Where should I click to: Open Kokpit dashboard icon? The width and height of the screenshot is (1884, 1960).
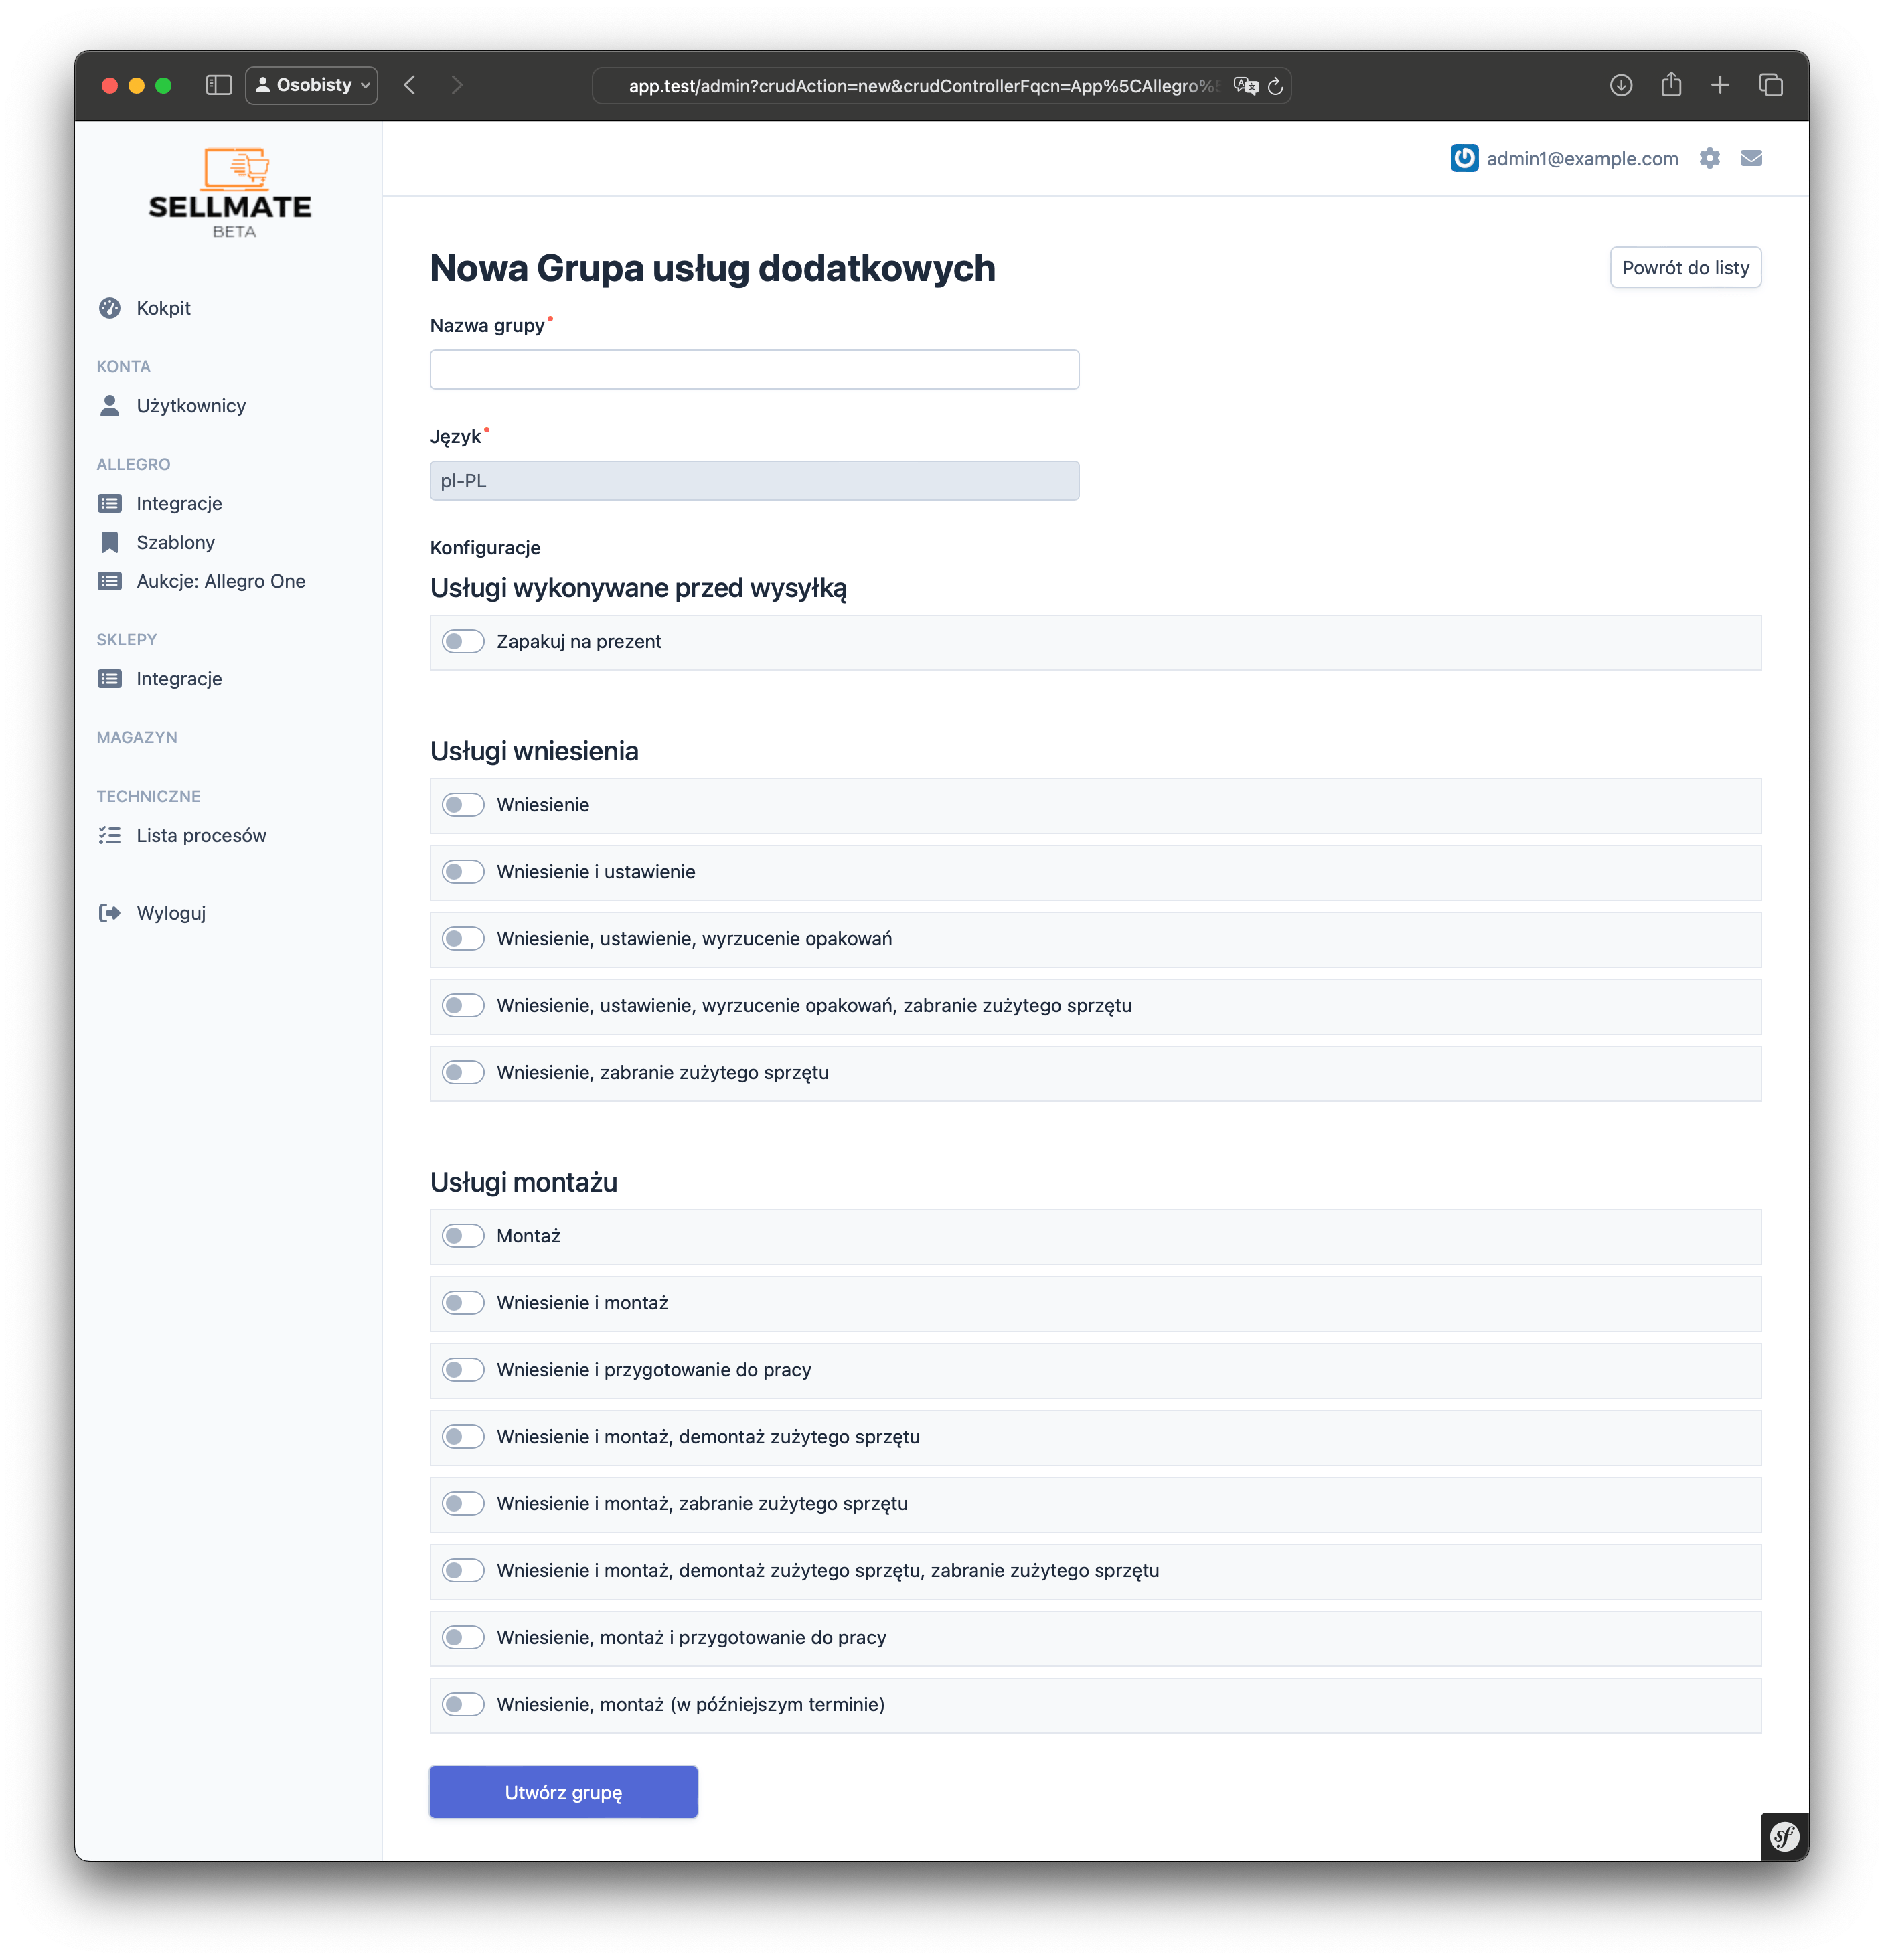point(110,308)
